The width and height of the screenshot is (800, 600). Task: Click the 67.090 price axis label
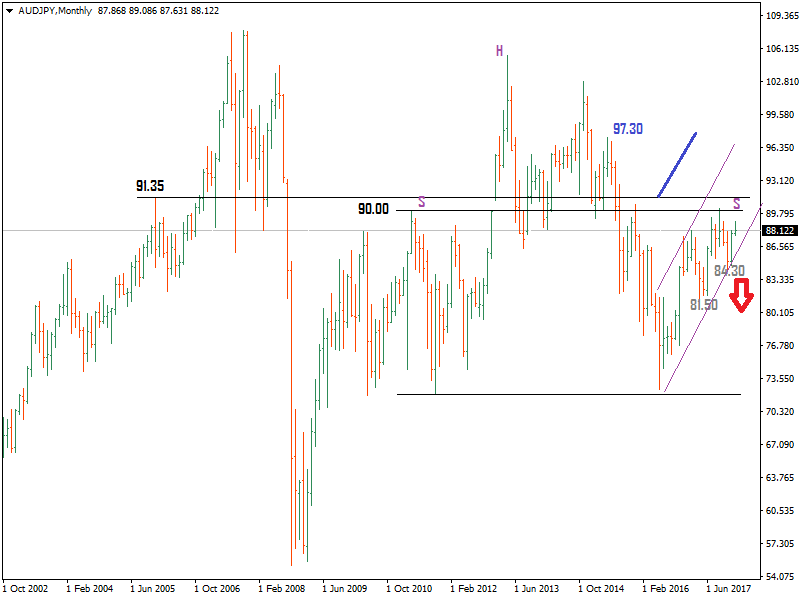coord(780,444)
